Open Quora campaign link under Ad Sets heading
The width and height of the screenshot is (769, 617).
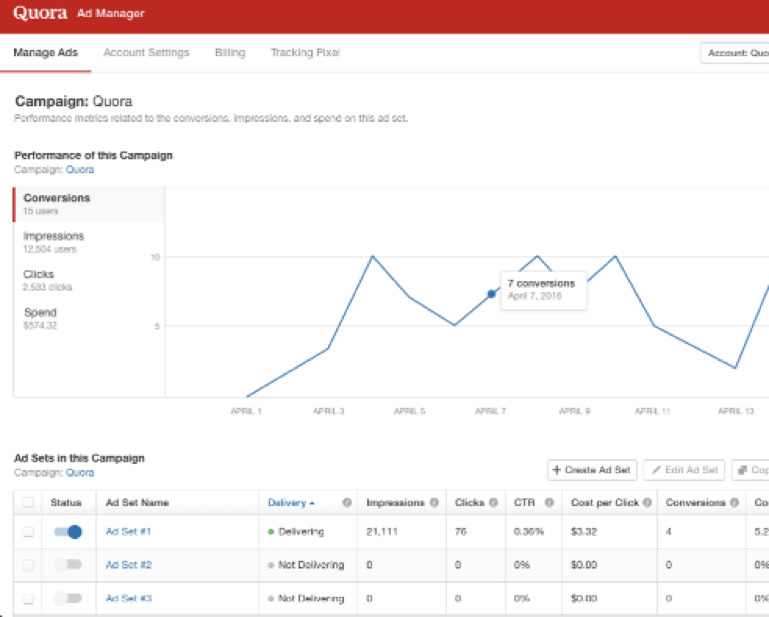[x=80, y=473]
